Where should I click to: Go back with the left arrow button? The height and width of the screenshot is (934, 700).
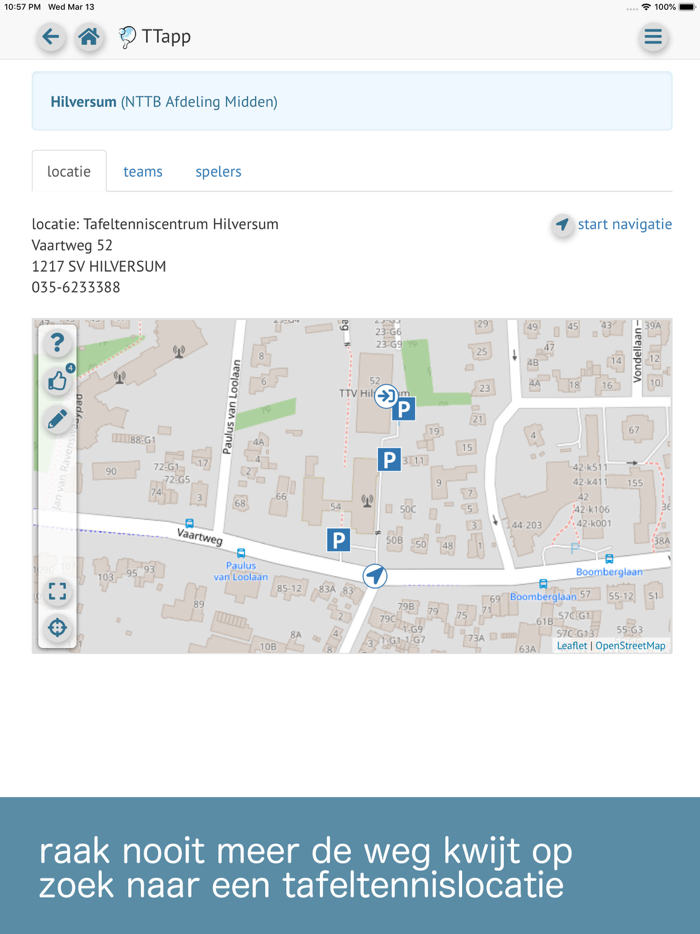51,37
